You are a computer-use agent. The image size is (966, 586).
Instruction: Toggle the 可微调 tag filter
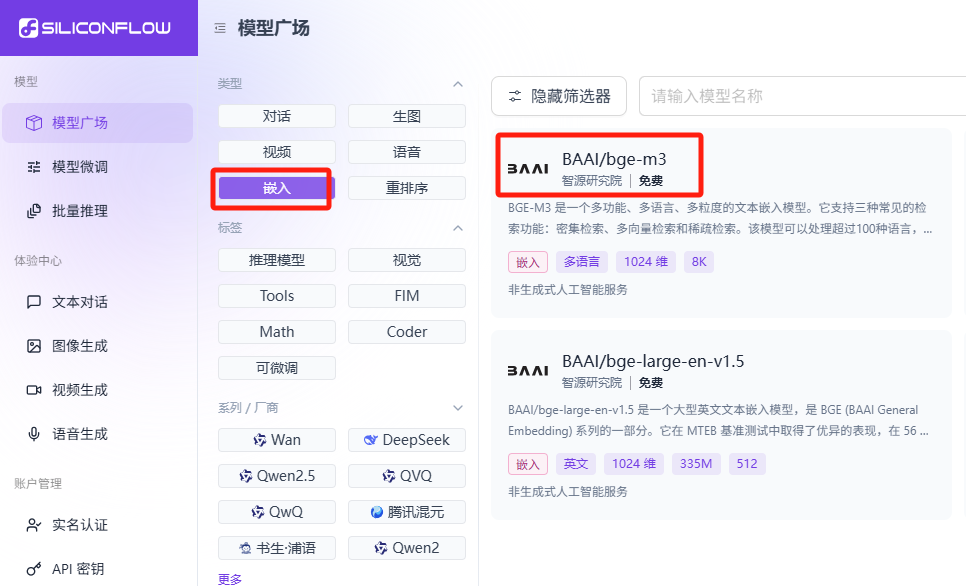pyautogui.click(x=277, y=368)
